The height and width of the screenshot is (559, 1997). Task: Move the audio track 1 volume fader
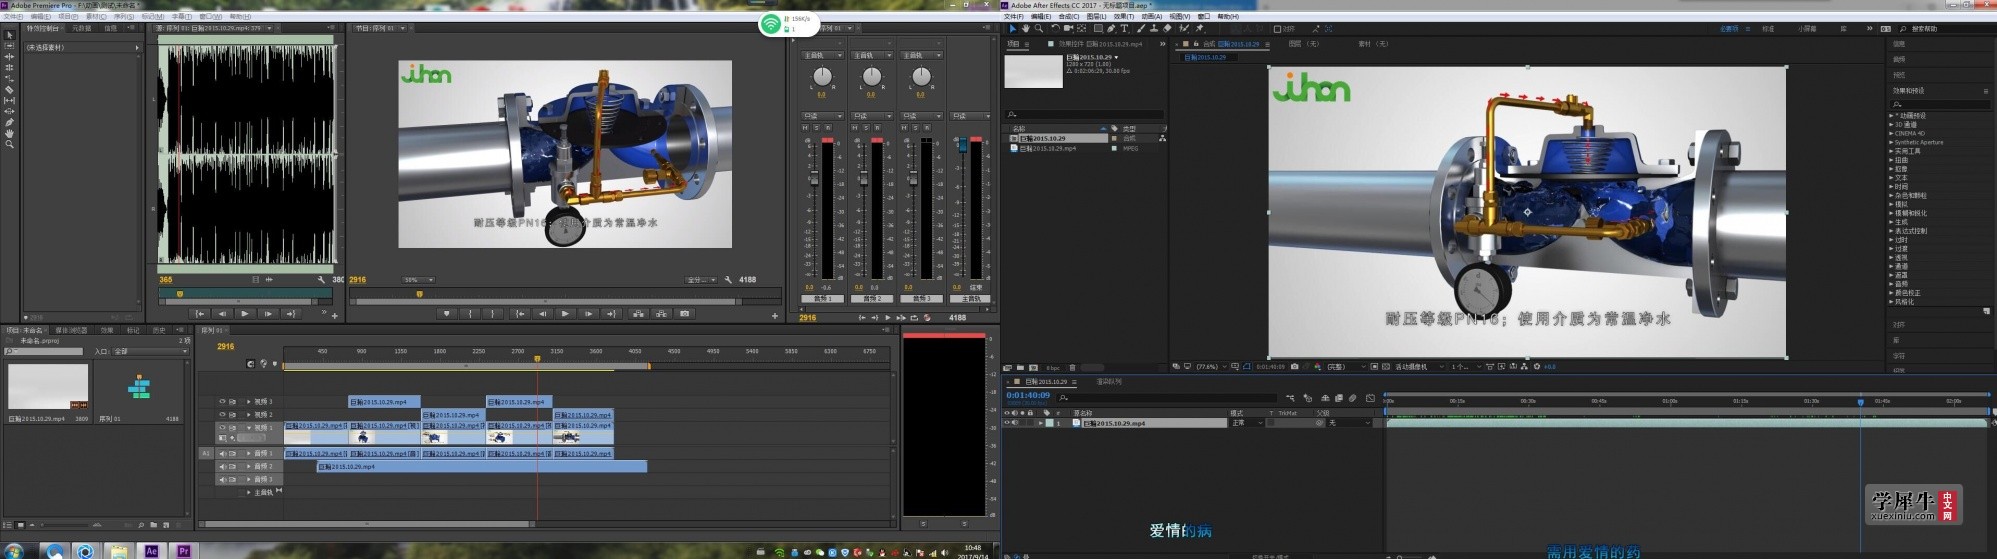(x=814, y=178)
